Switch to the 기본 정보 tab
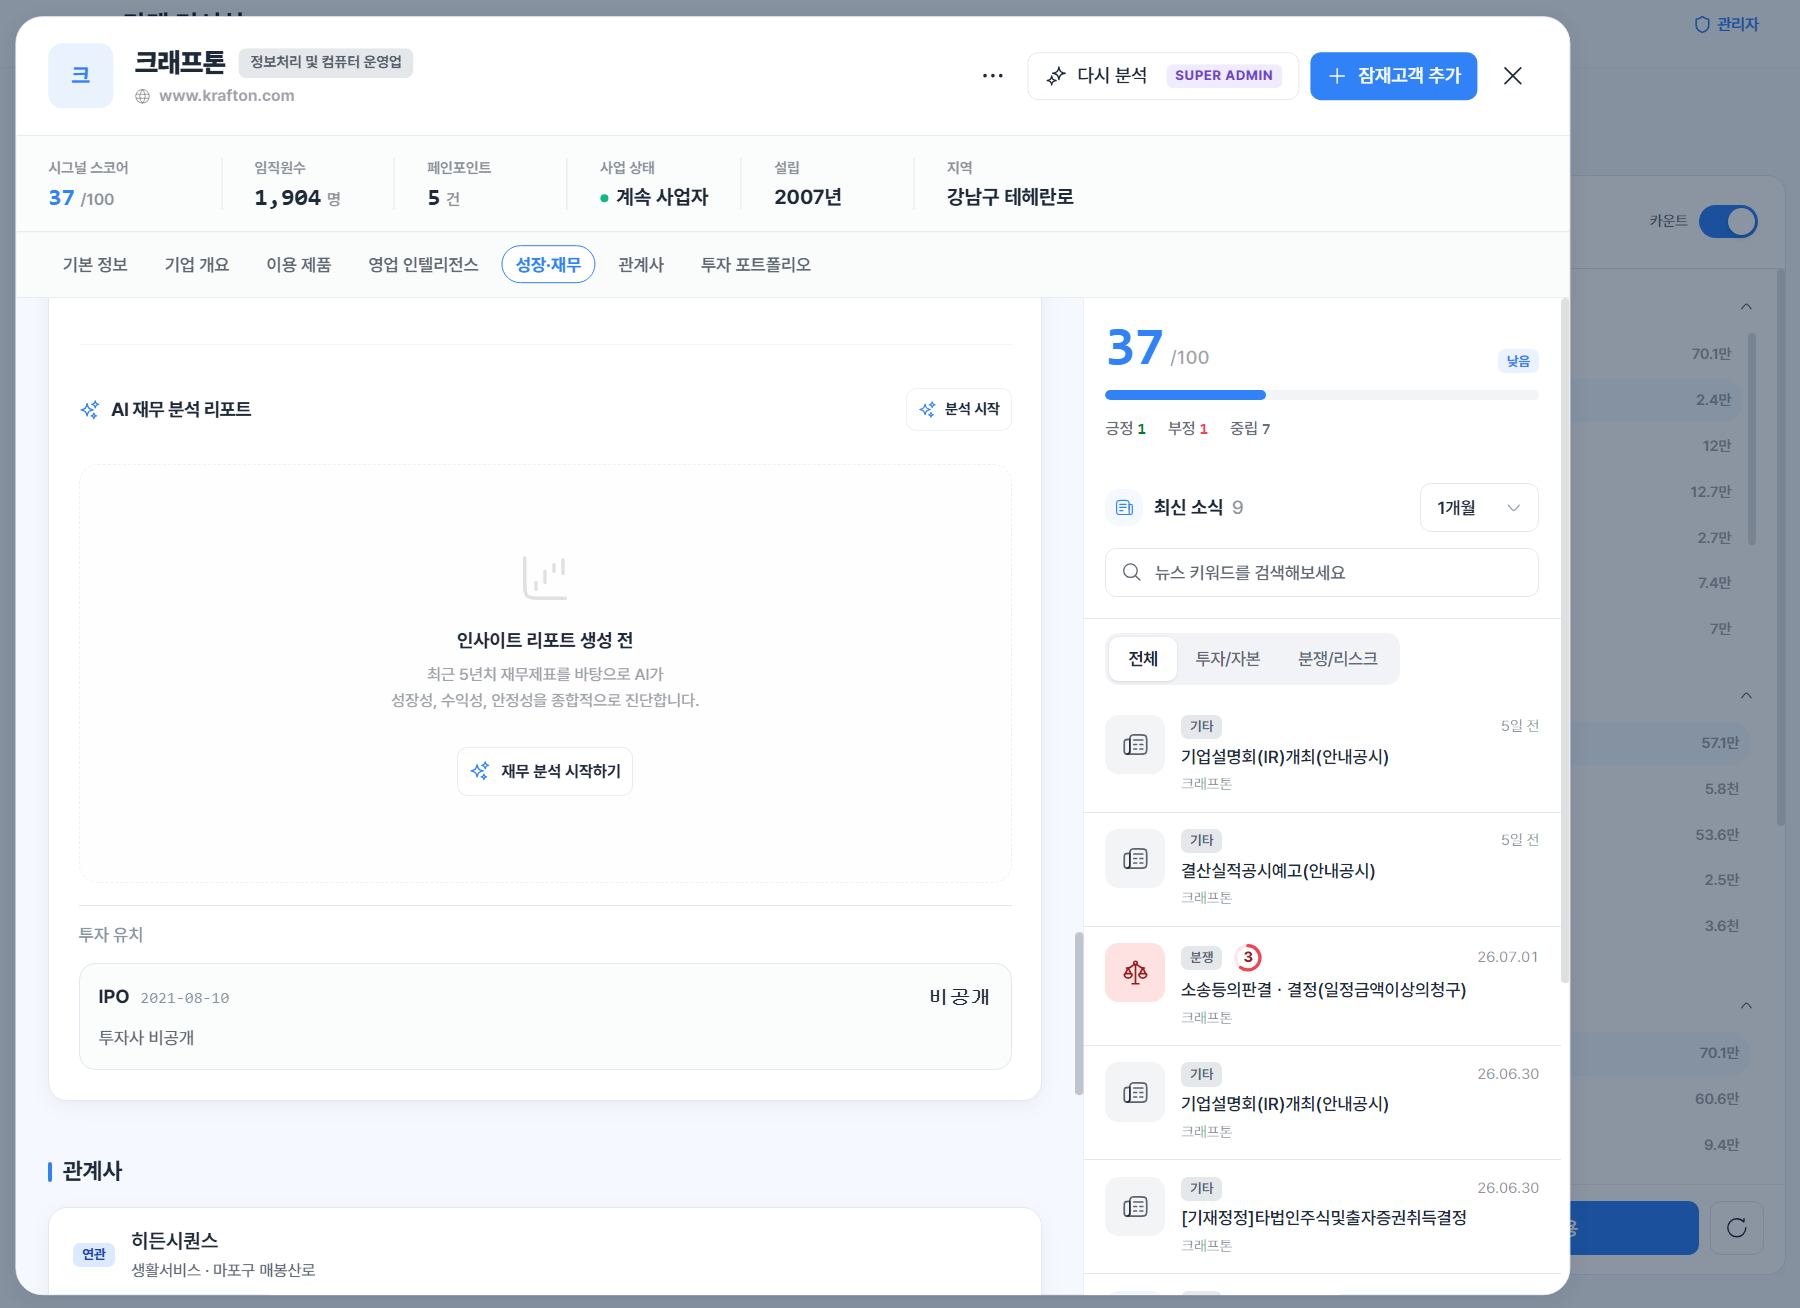The height and width of the screenshot is (1308, 1800). (95, 265)
